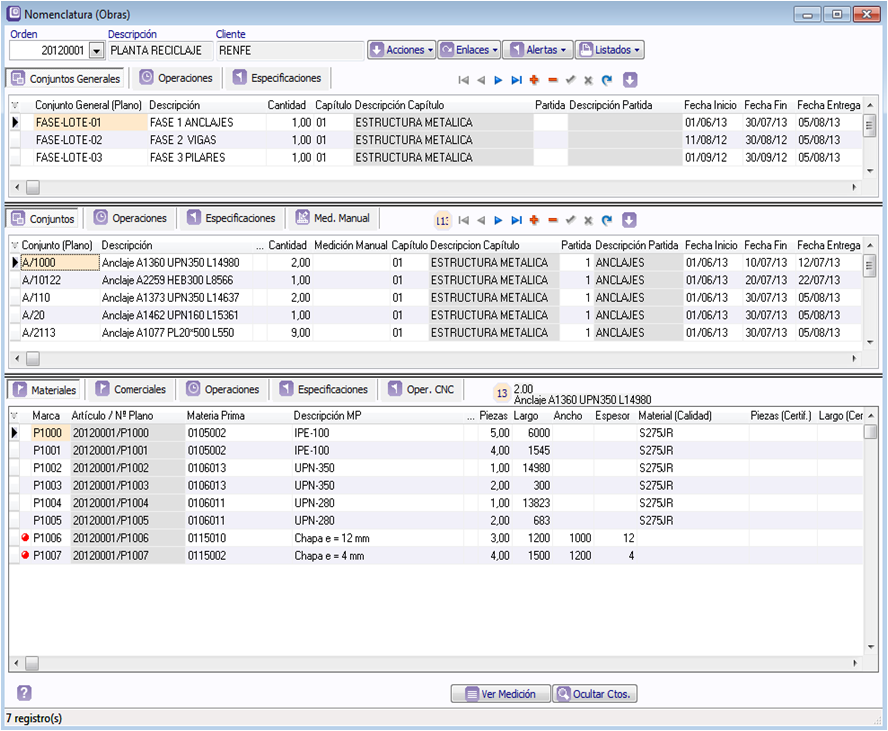Click the Ocultar Ctos. button
Viewport: 888px width, 731px height.
(x=595, y=694)
